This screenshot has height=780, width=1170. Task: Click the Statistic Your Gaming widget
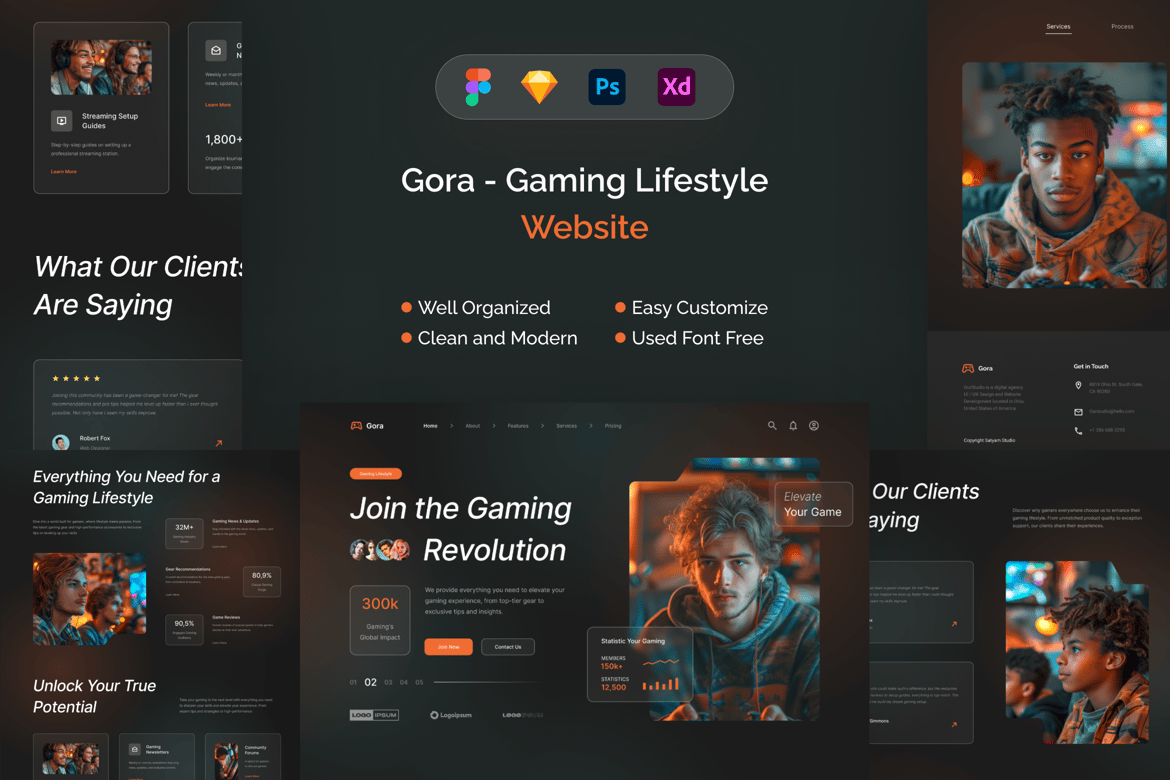click(640, 664)
